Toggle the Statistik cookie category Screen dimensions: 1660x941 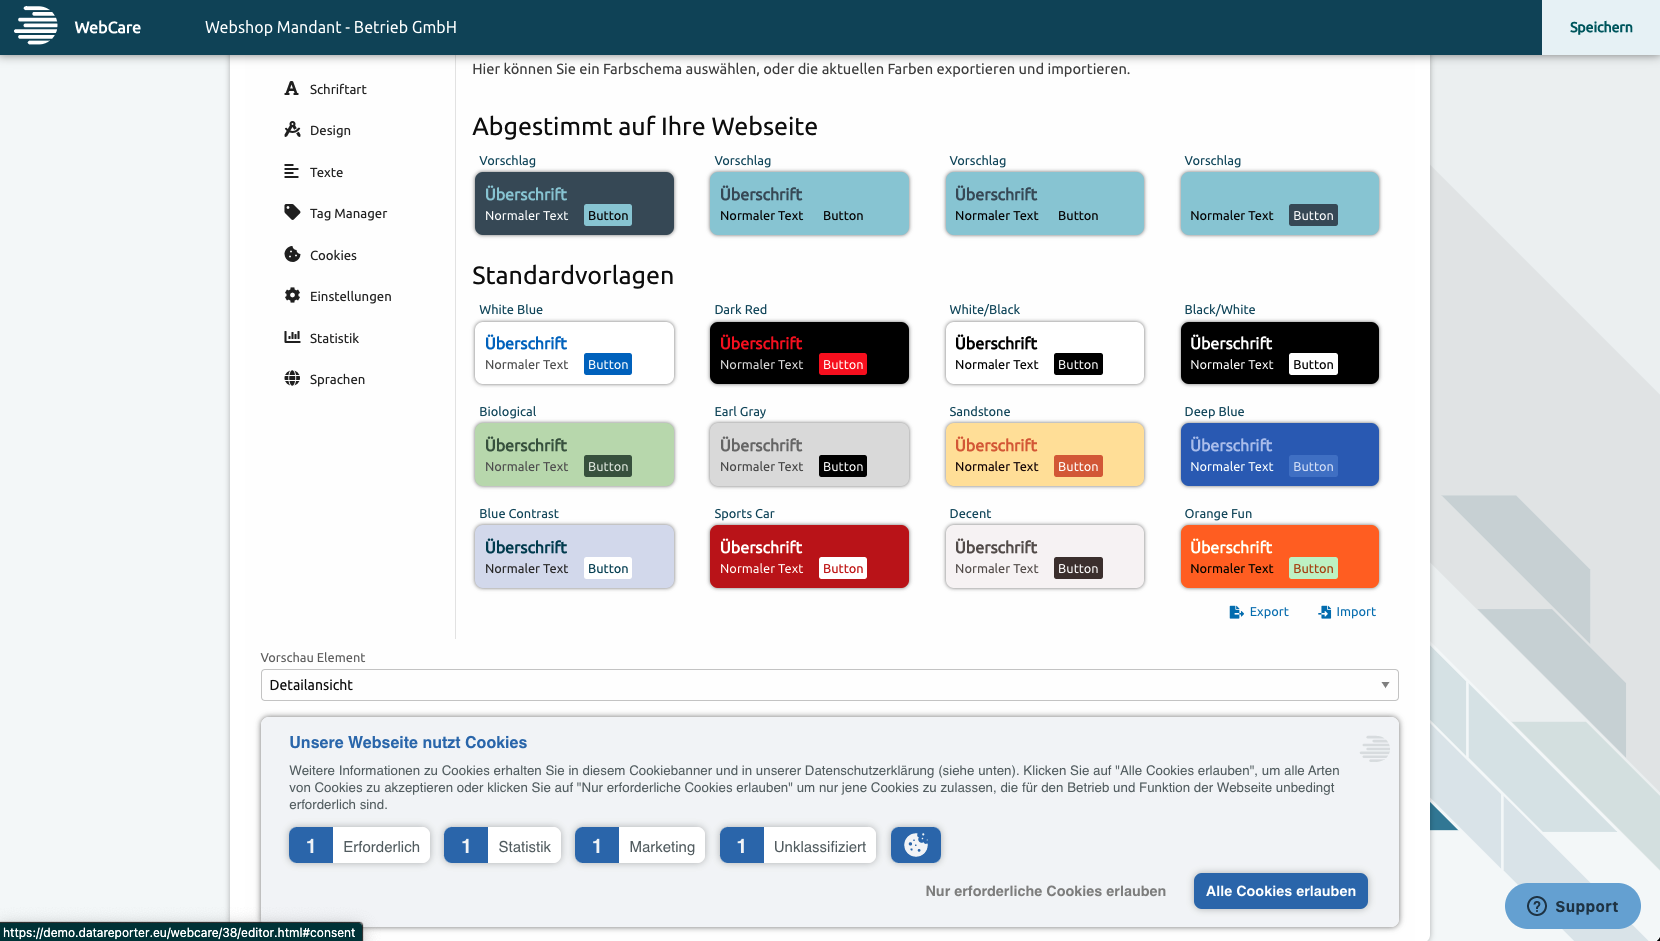503,846
